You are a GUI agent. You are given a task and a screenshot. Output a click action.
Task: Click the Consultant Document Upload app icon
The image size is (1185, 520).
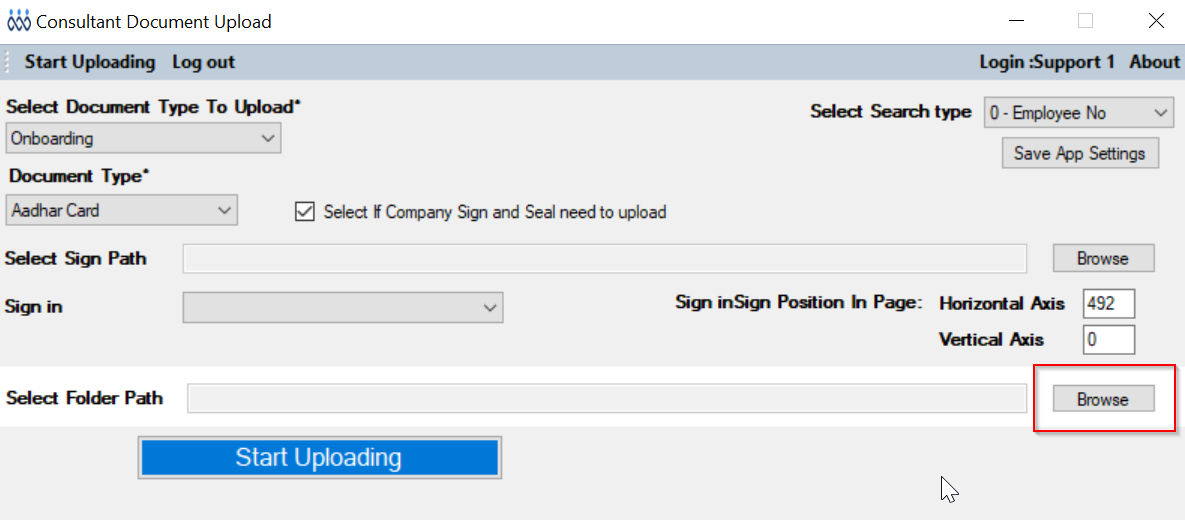click(x=19, y=21)
